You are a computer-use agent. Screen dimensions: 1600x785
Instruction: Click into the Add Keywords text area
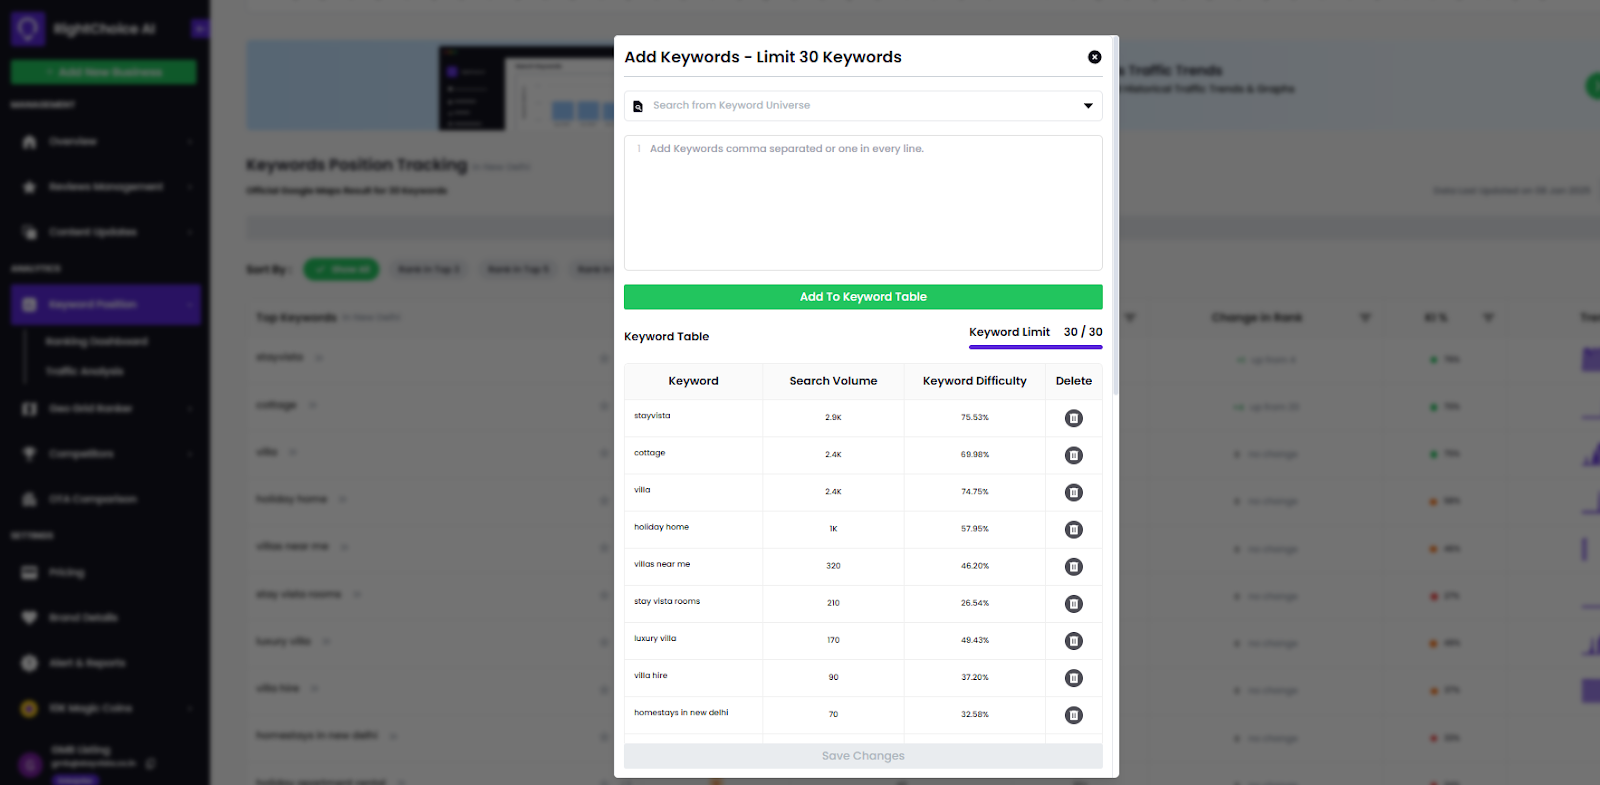click(x=863, y=203)
